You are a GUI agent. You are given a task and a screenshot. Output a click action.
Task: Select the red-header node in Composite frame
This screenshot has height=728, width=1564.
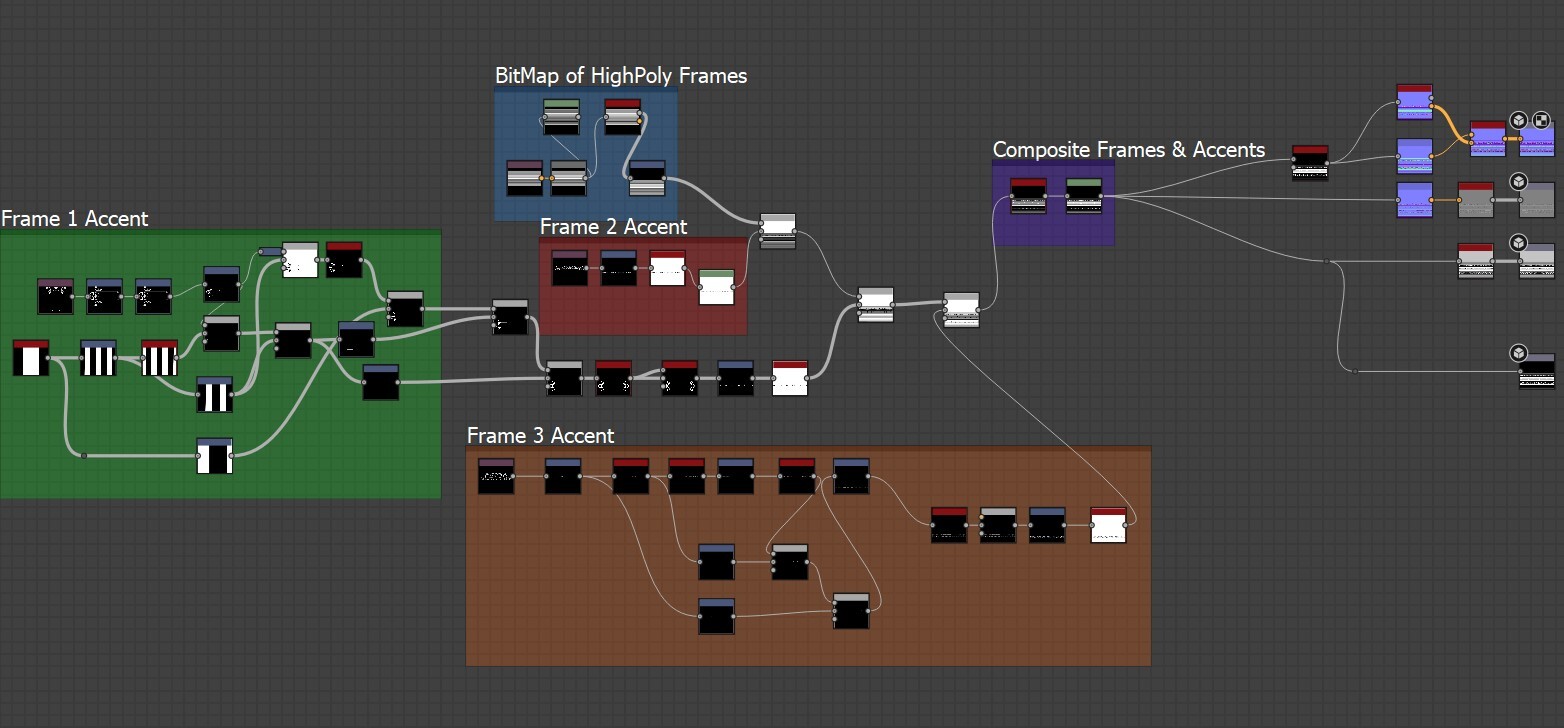1029,196
